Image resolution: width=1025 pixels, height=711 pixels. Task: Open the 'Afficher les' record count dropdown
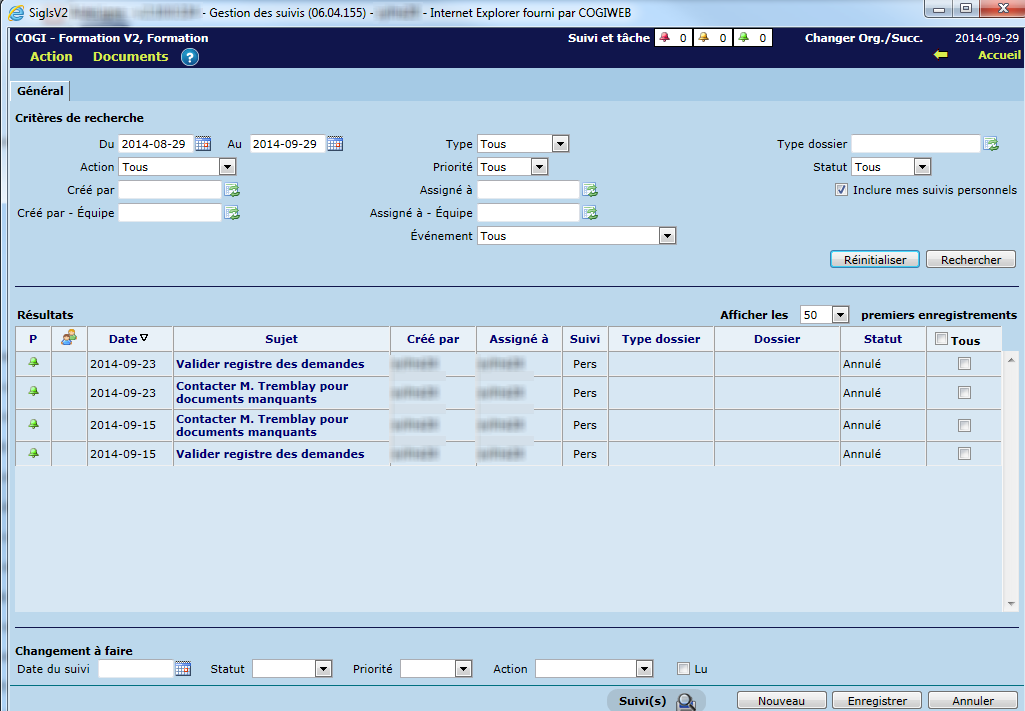pyautogui.click(x=840, y=315)
